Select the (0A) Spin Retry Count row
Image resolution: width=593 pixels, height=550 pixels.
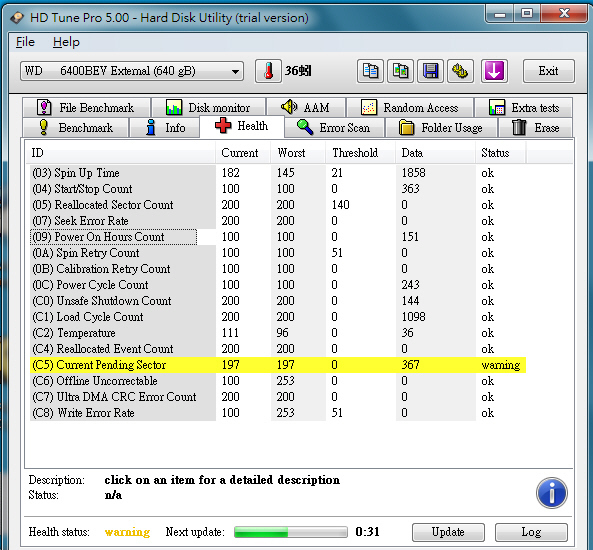coord(278,253)
